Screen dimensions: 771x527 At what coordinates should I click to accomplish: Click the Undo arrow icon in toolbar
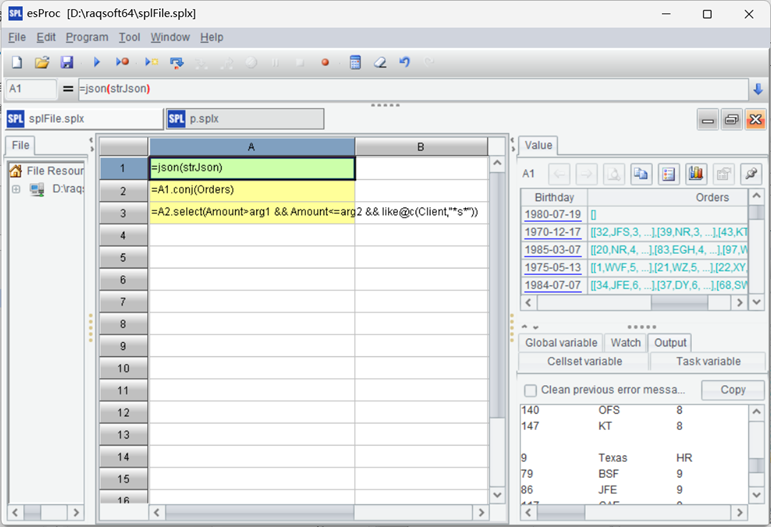(x=404, y=62)
